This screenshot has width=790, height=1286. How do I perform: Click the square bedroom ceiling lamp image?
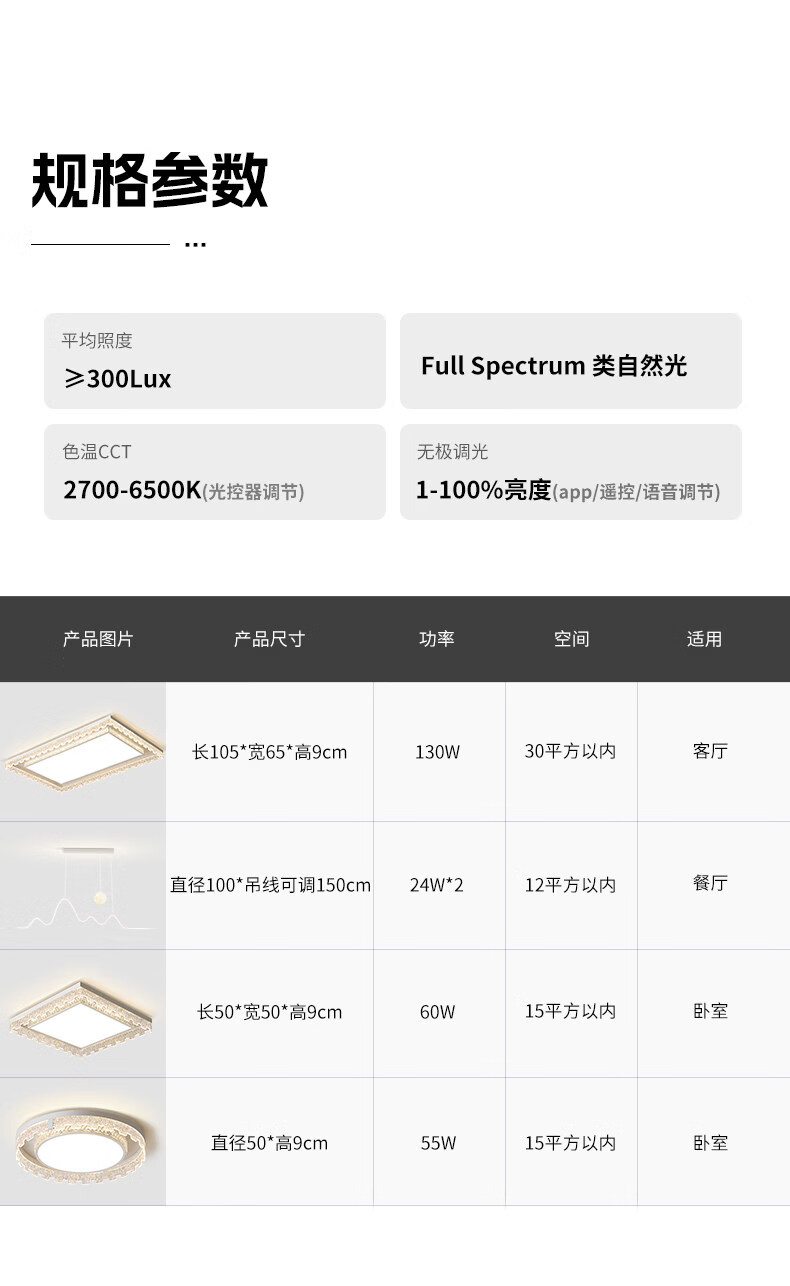click(83, 1012)
